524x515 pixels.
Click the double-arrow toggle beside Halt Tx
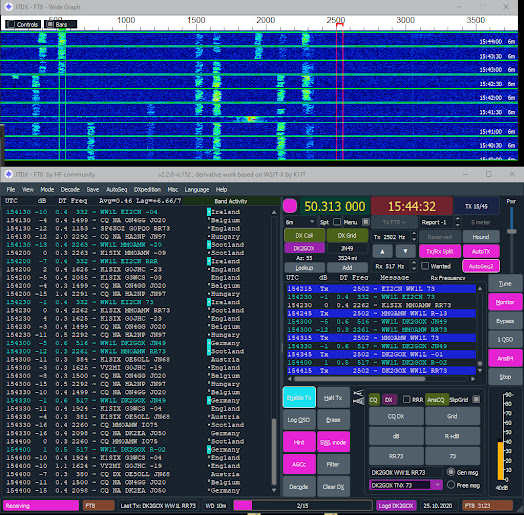click(x=358, y=397)
